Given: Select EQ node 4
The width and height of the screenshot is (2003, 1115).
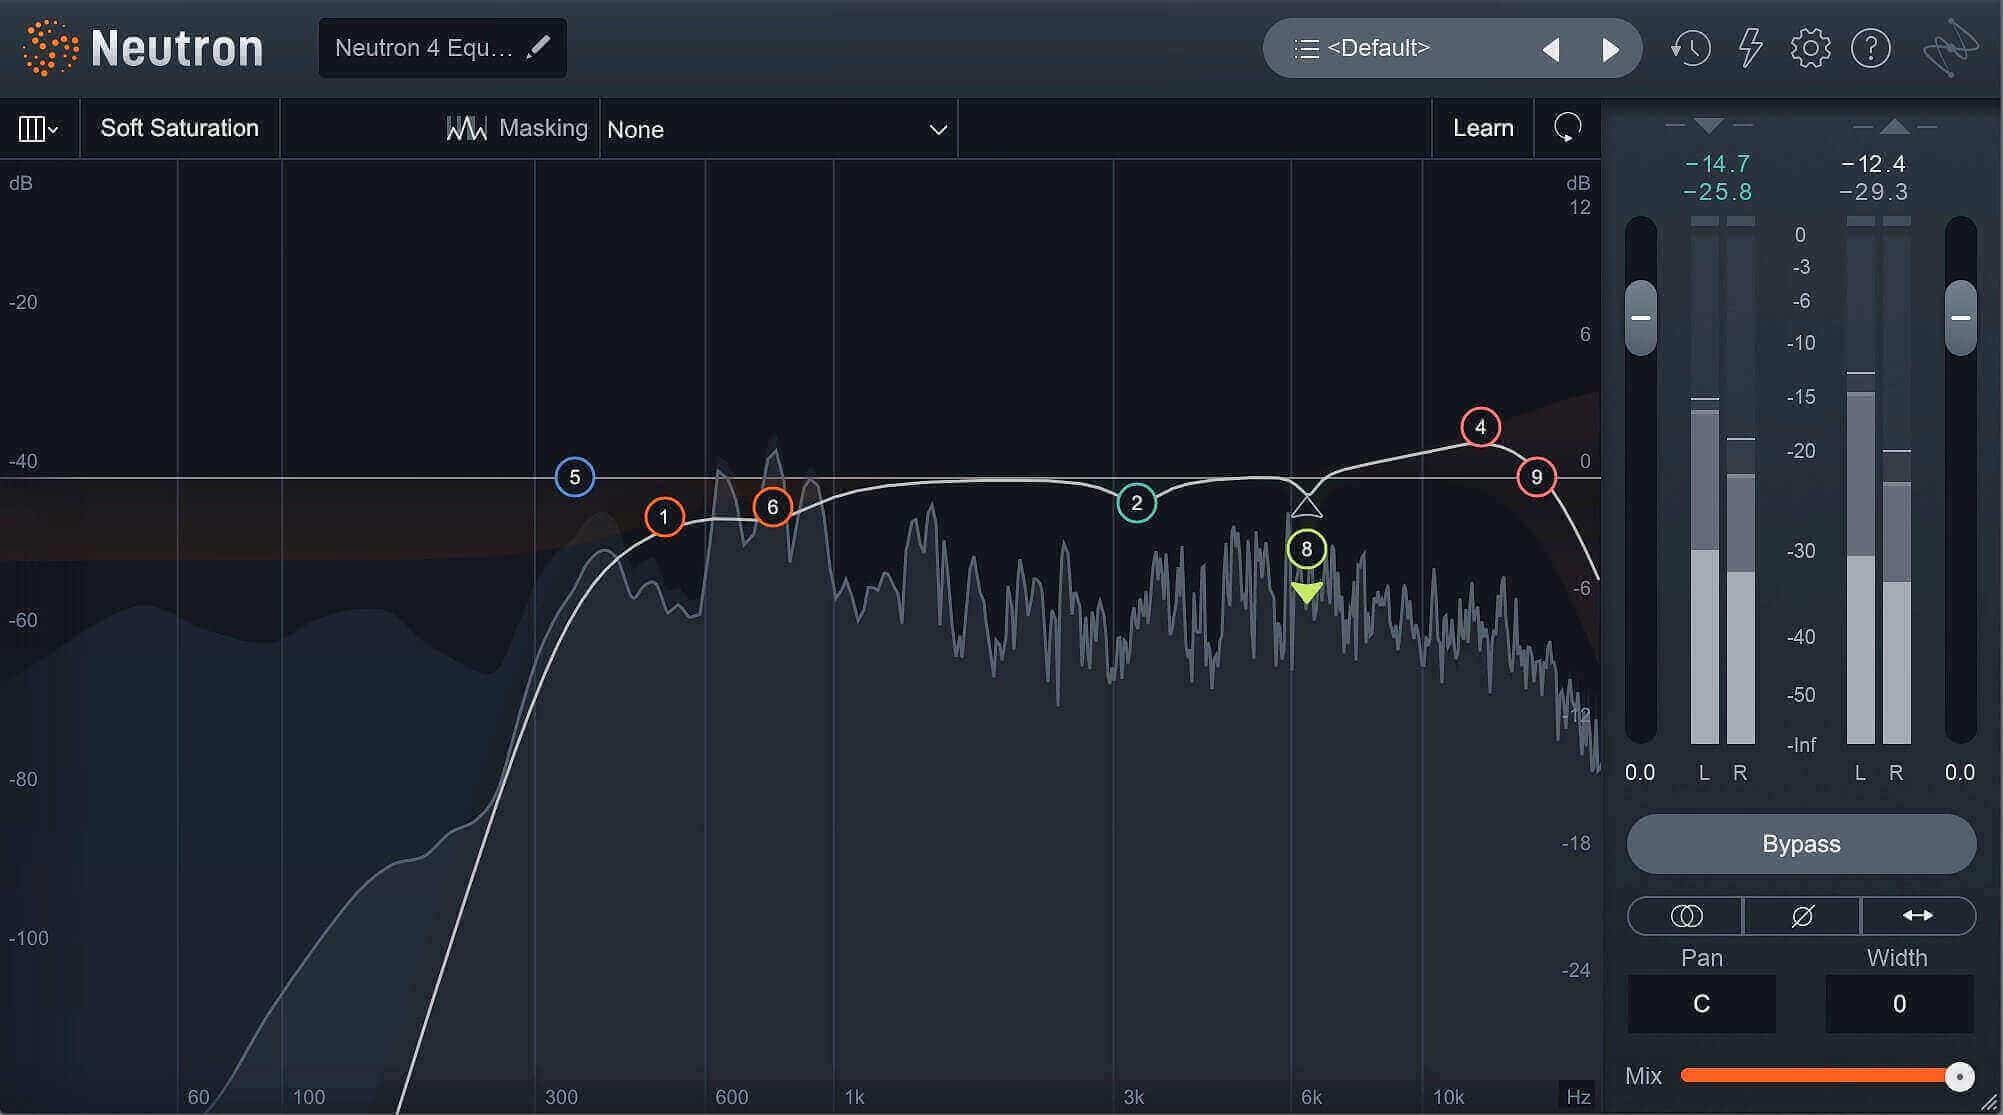Looking at the screenshot, I should click(x=1480, y=427).
